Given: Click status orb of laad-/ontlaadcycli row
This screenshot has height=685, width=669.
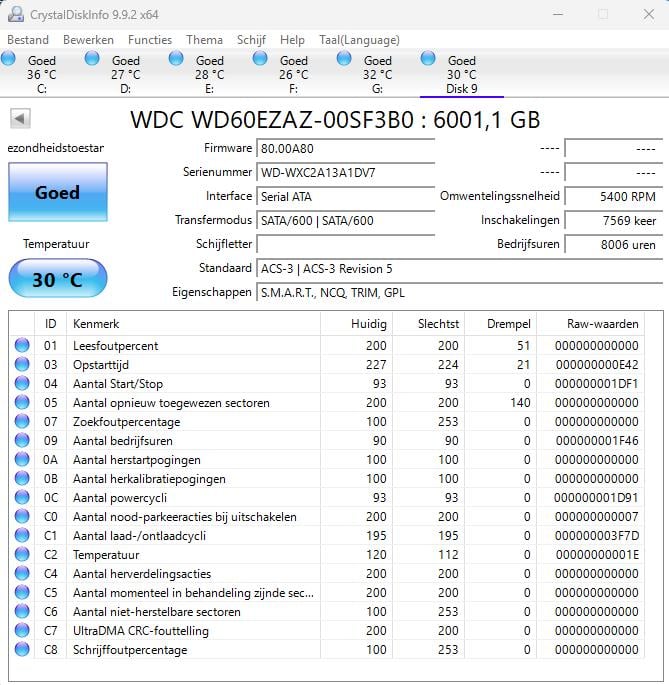Looking at the screenshot, I should coord(22,535).
